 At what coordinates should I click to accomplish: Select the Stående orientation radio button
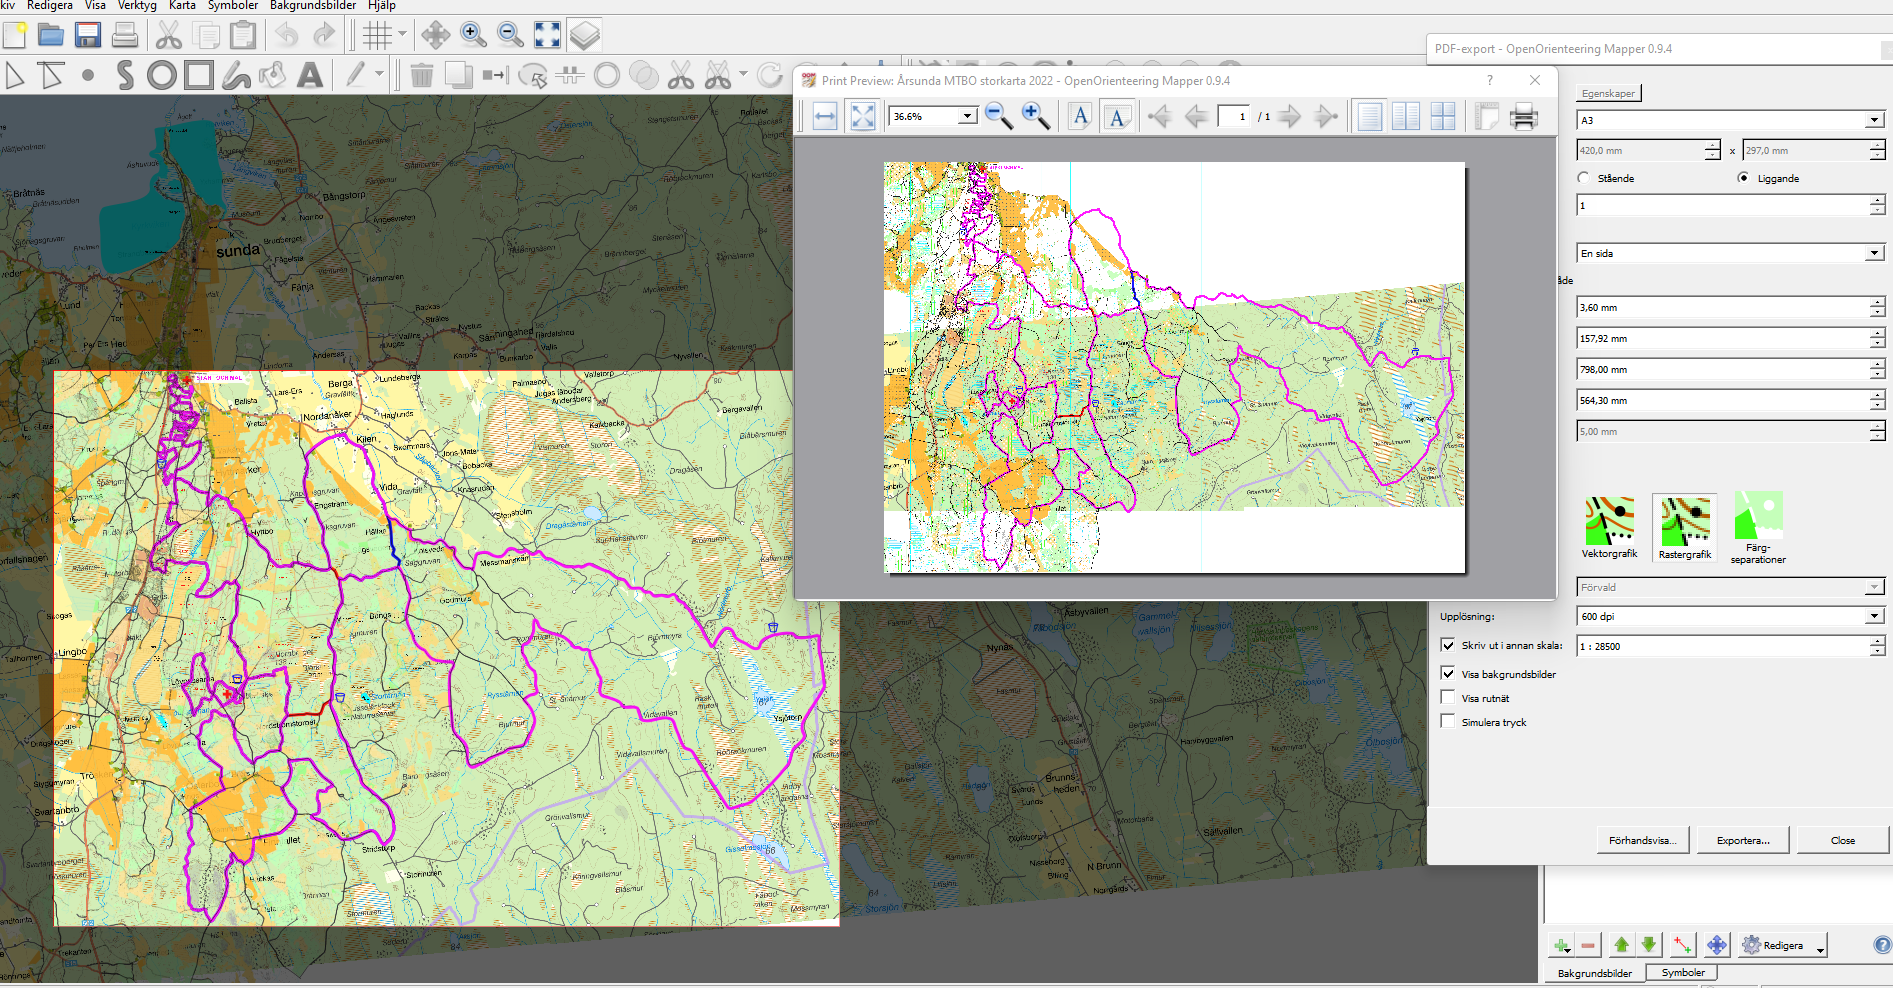click(x=1583, y=177)
